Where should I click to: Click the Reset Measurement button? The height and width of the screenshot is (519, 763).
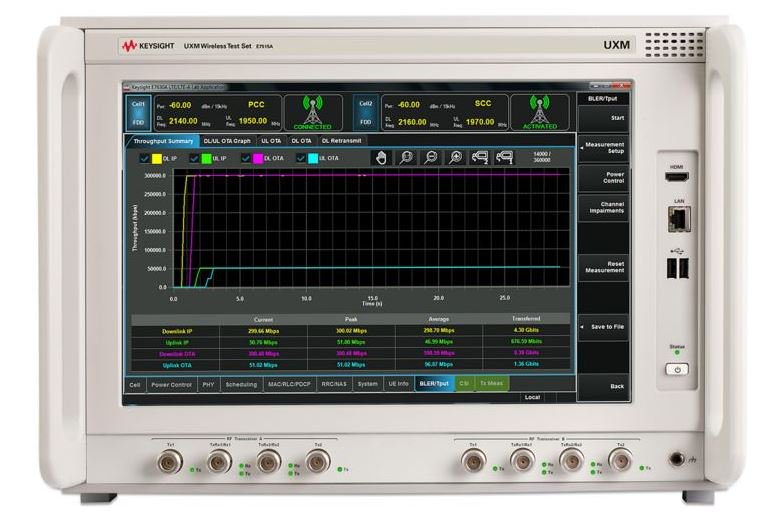(603, 267)
